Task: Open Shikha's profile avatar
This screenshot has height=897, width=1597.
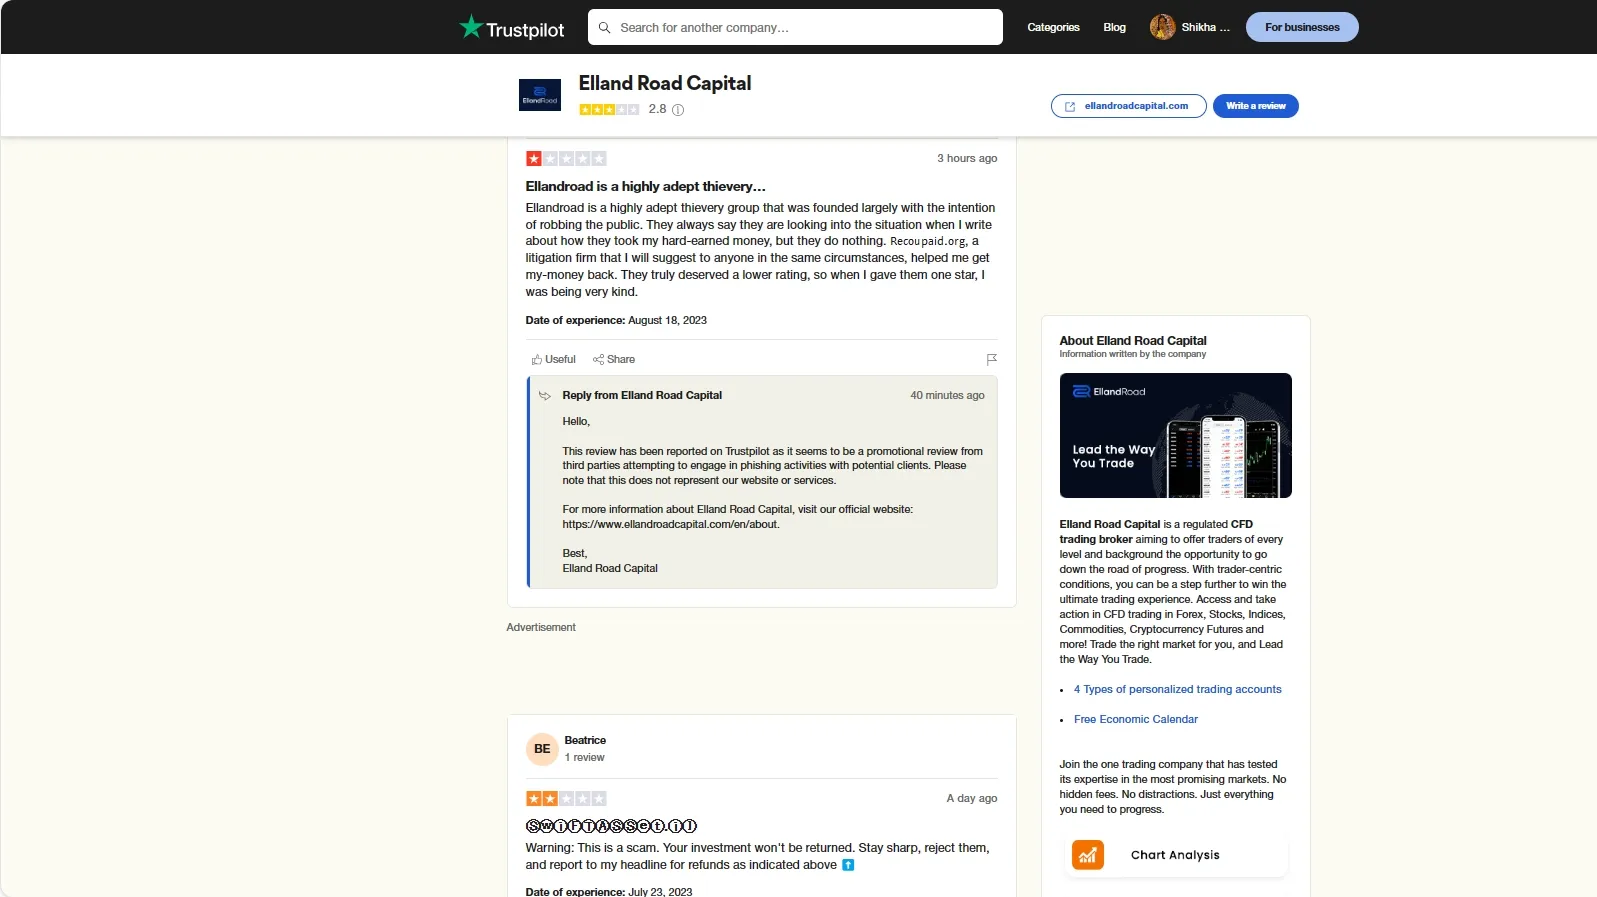Action: (1162, 27)
